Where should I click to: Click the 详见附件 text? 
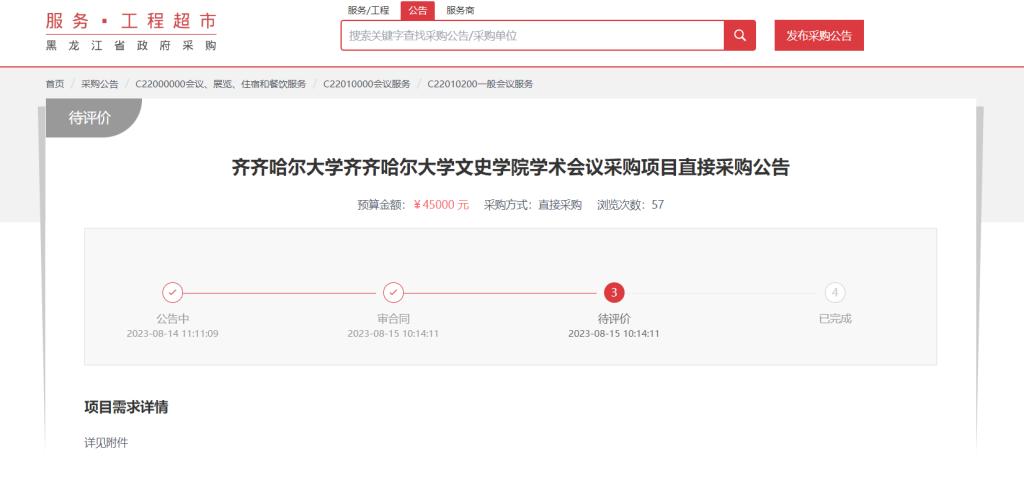[106, 442]
